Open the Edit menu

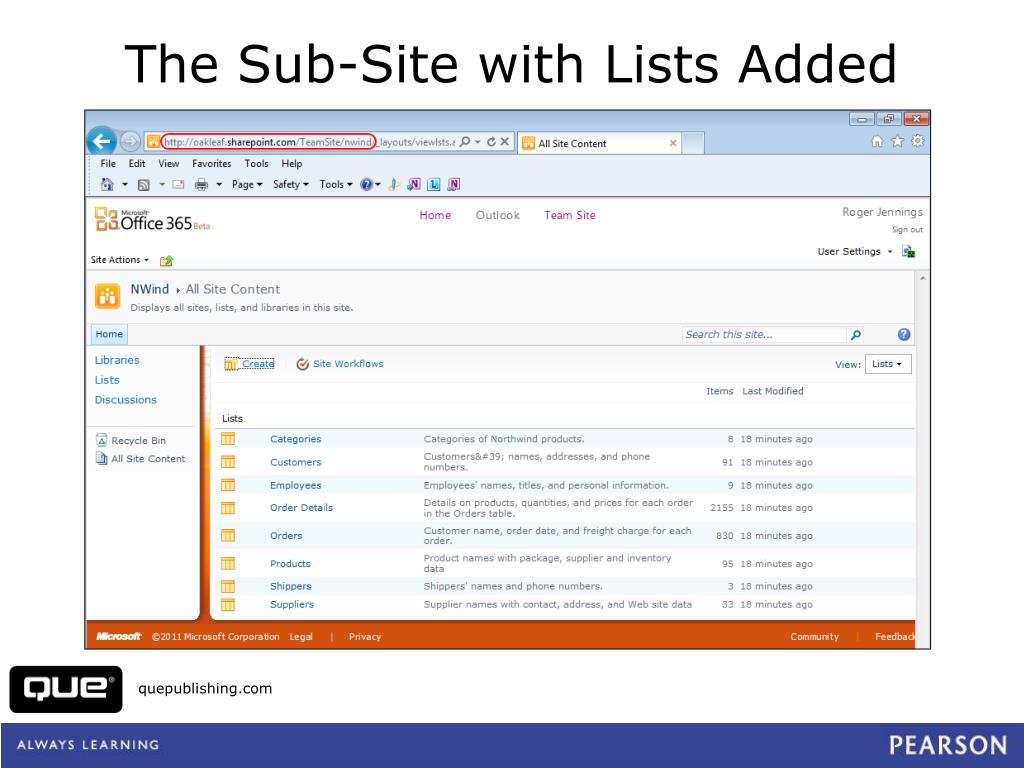(x=136, y=164)
